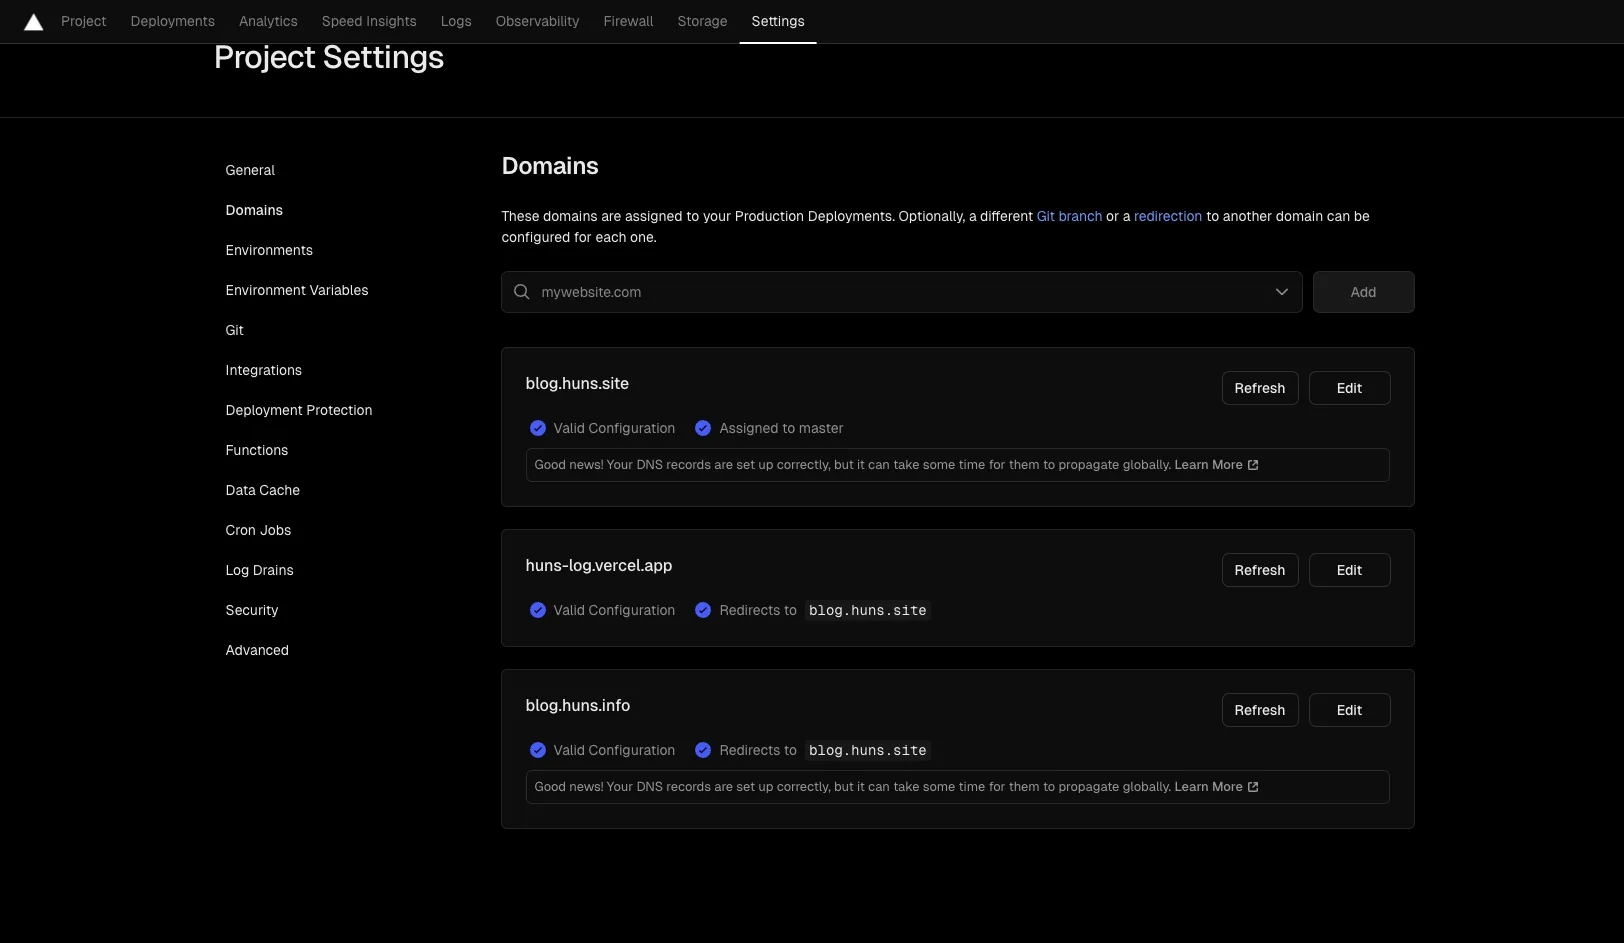Open Functions settings section
The image size is (1624, 943).
257,450
